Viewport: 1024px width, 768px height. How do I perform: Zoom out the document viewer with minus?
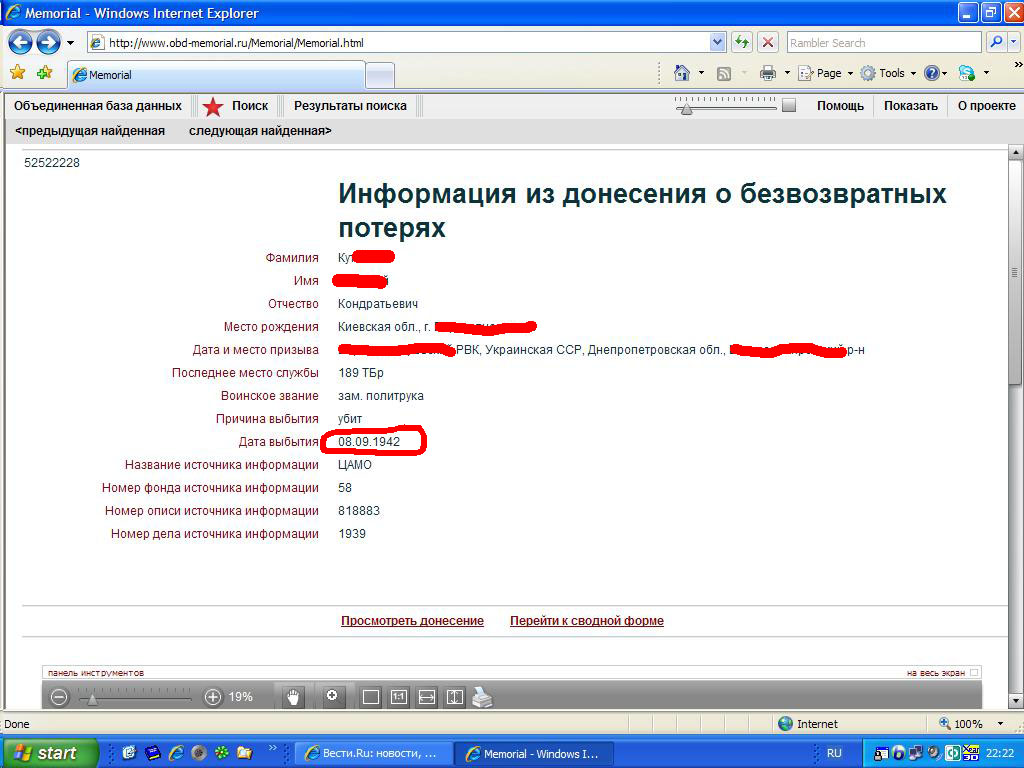coord(59,697)
